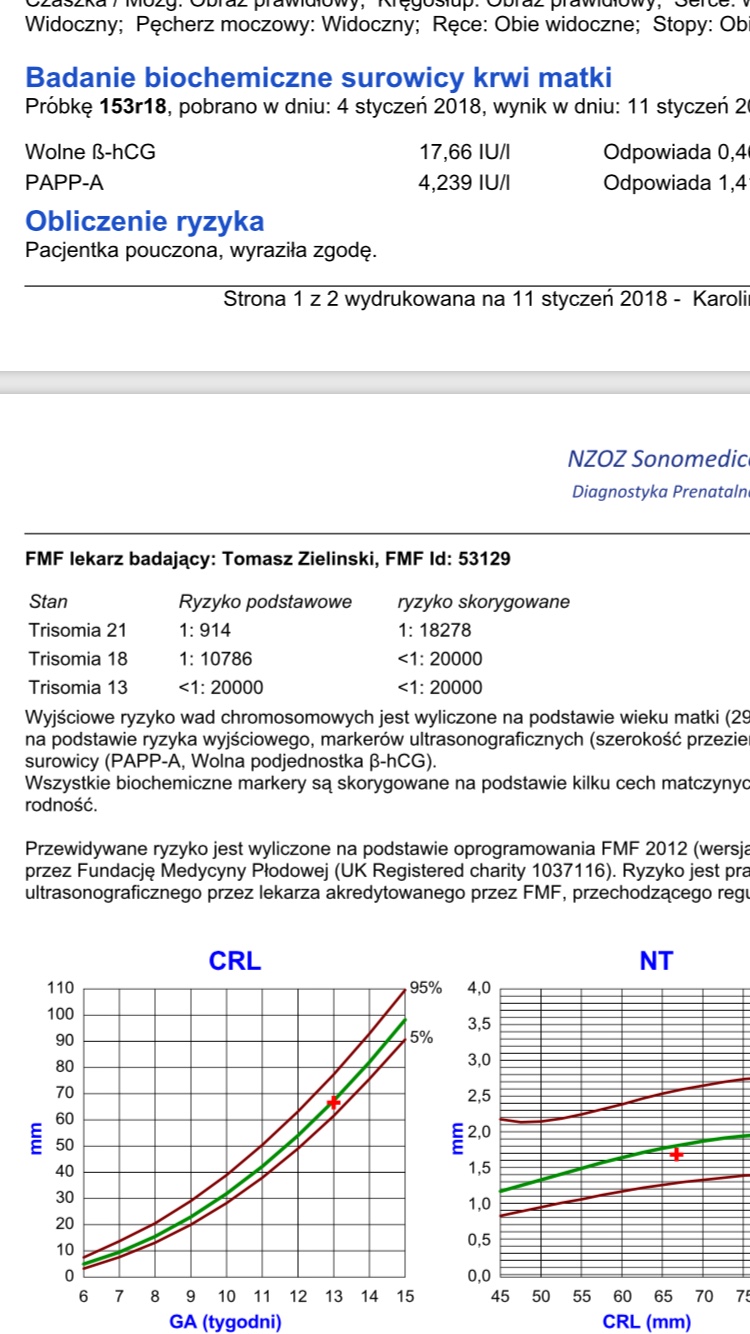The image size is (750, 1334).
Task: Select the 'Wolne ß-hCG' row label
Action: pyautogui.click(x=90, y=153)
